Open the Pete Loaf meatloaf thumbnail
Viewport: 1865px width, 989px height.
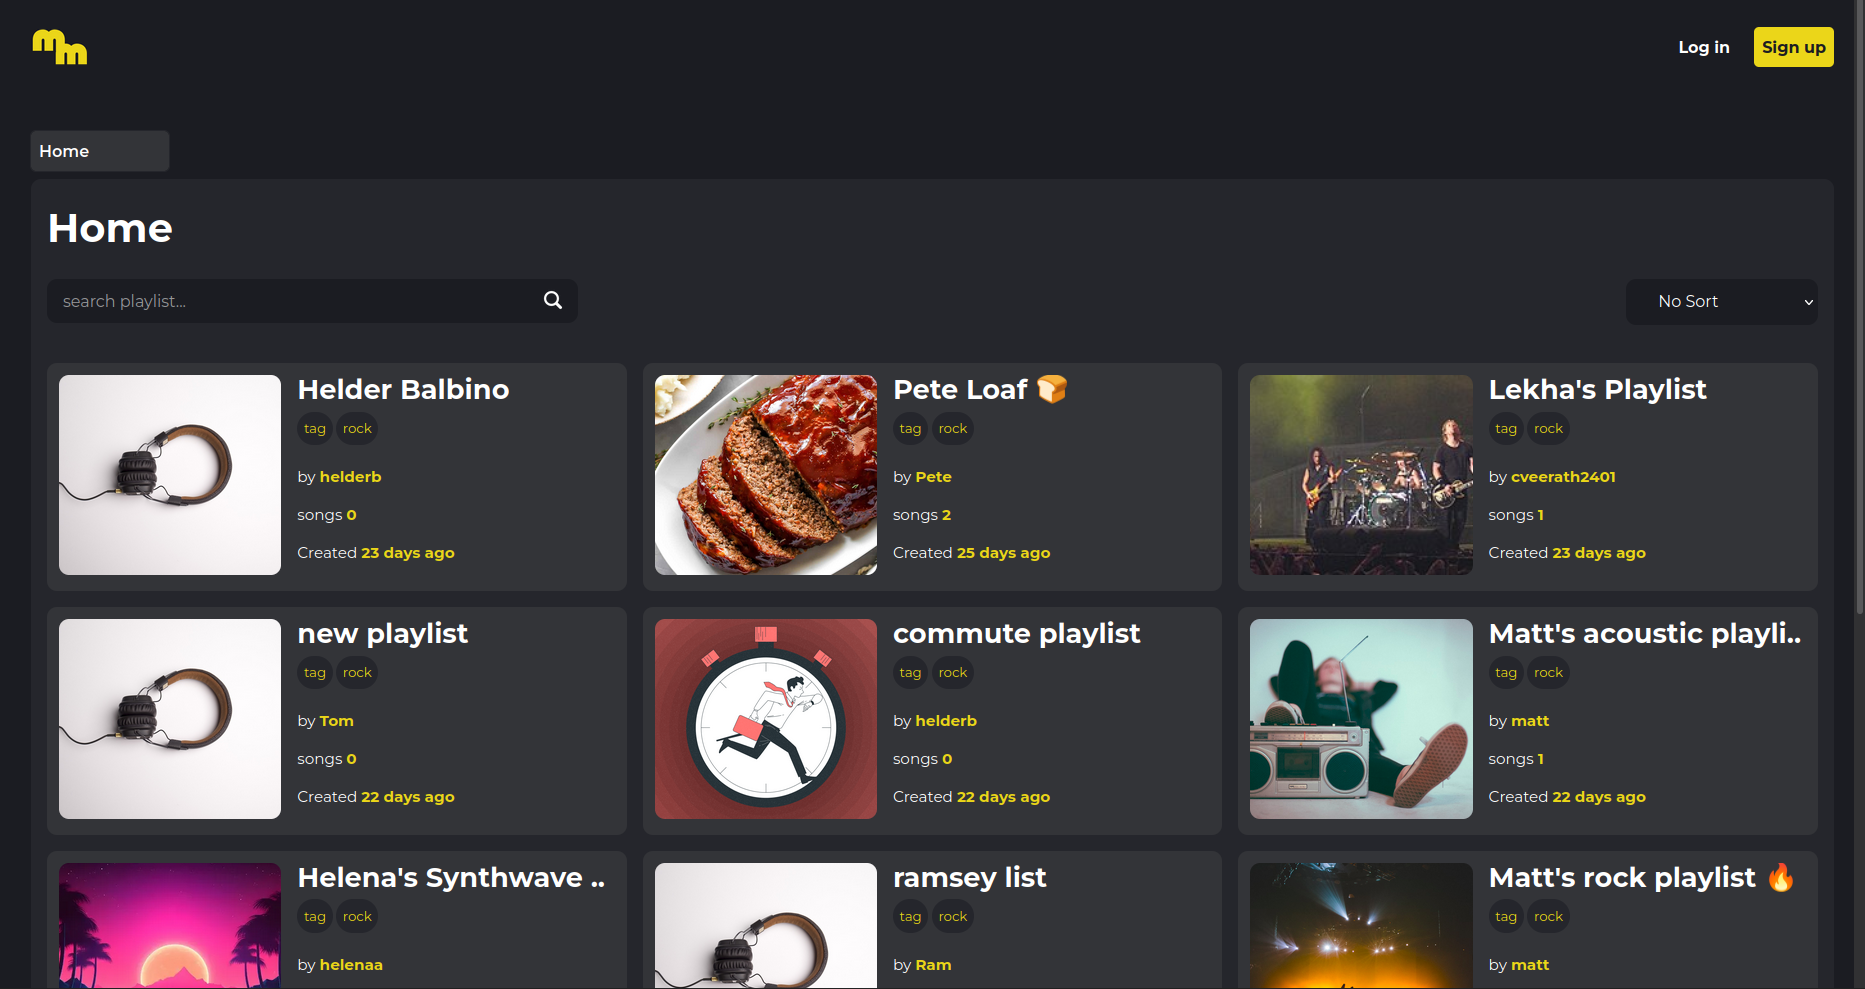765,475
